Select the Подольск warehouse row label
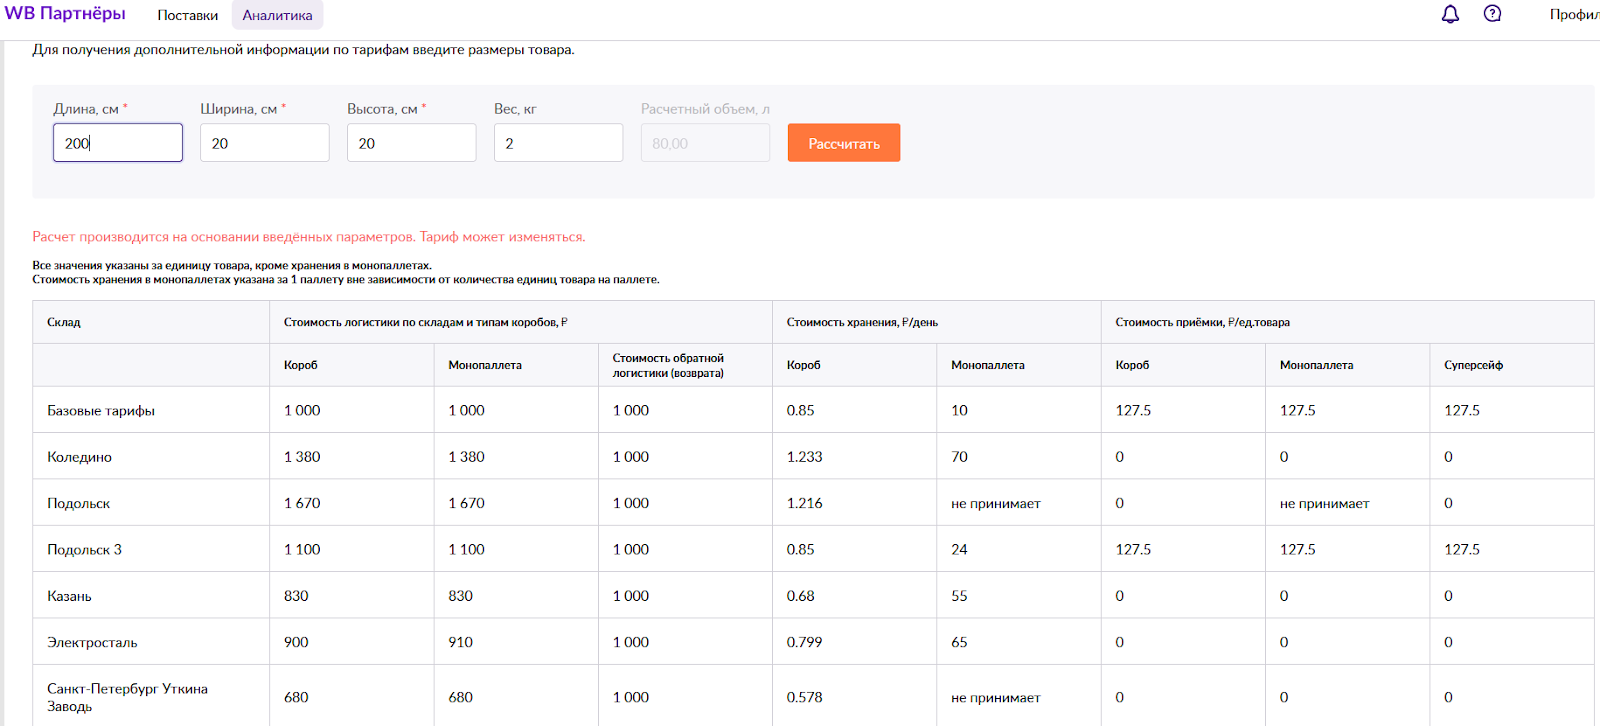The height and width of the screenshot is (726, 1600). (79, 503)
